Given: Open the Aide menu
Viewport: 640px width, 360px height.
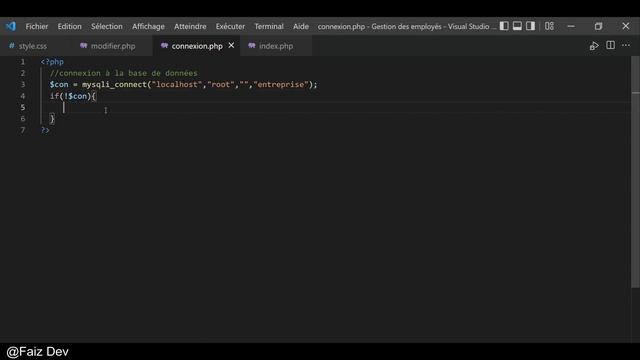Looking at the screenshot, I should point(301,26).
